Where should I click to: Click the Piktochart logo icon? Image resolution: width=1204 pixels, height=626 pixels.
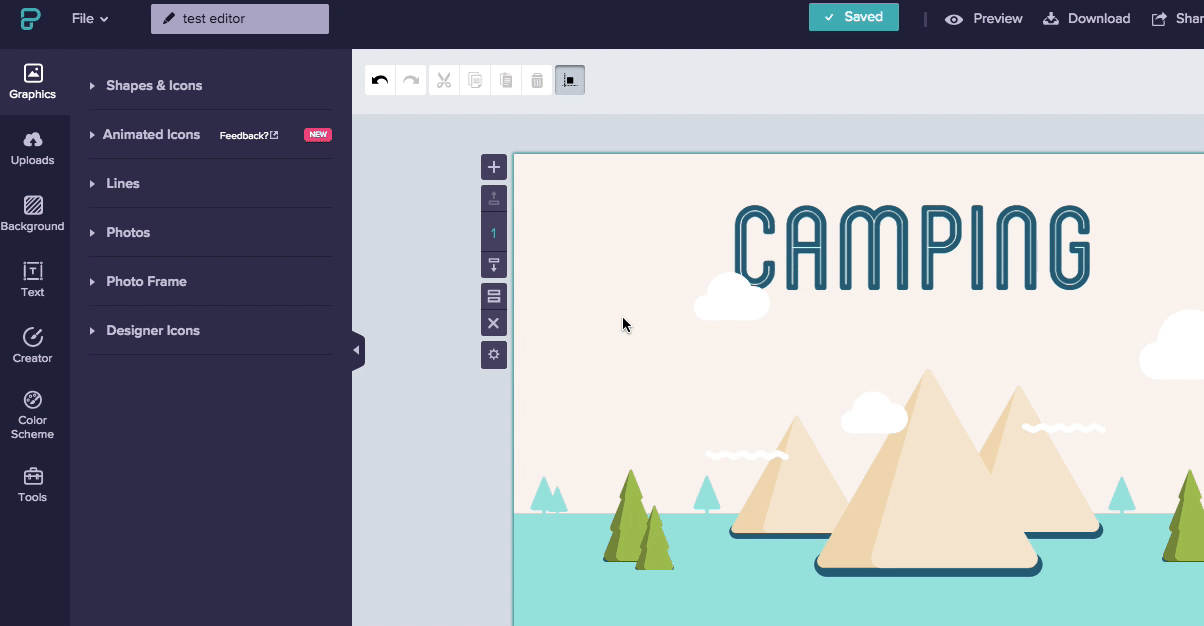pos(30,18)
